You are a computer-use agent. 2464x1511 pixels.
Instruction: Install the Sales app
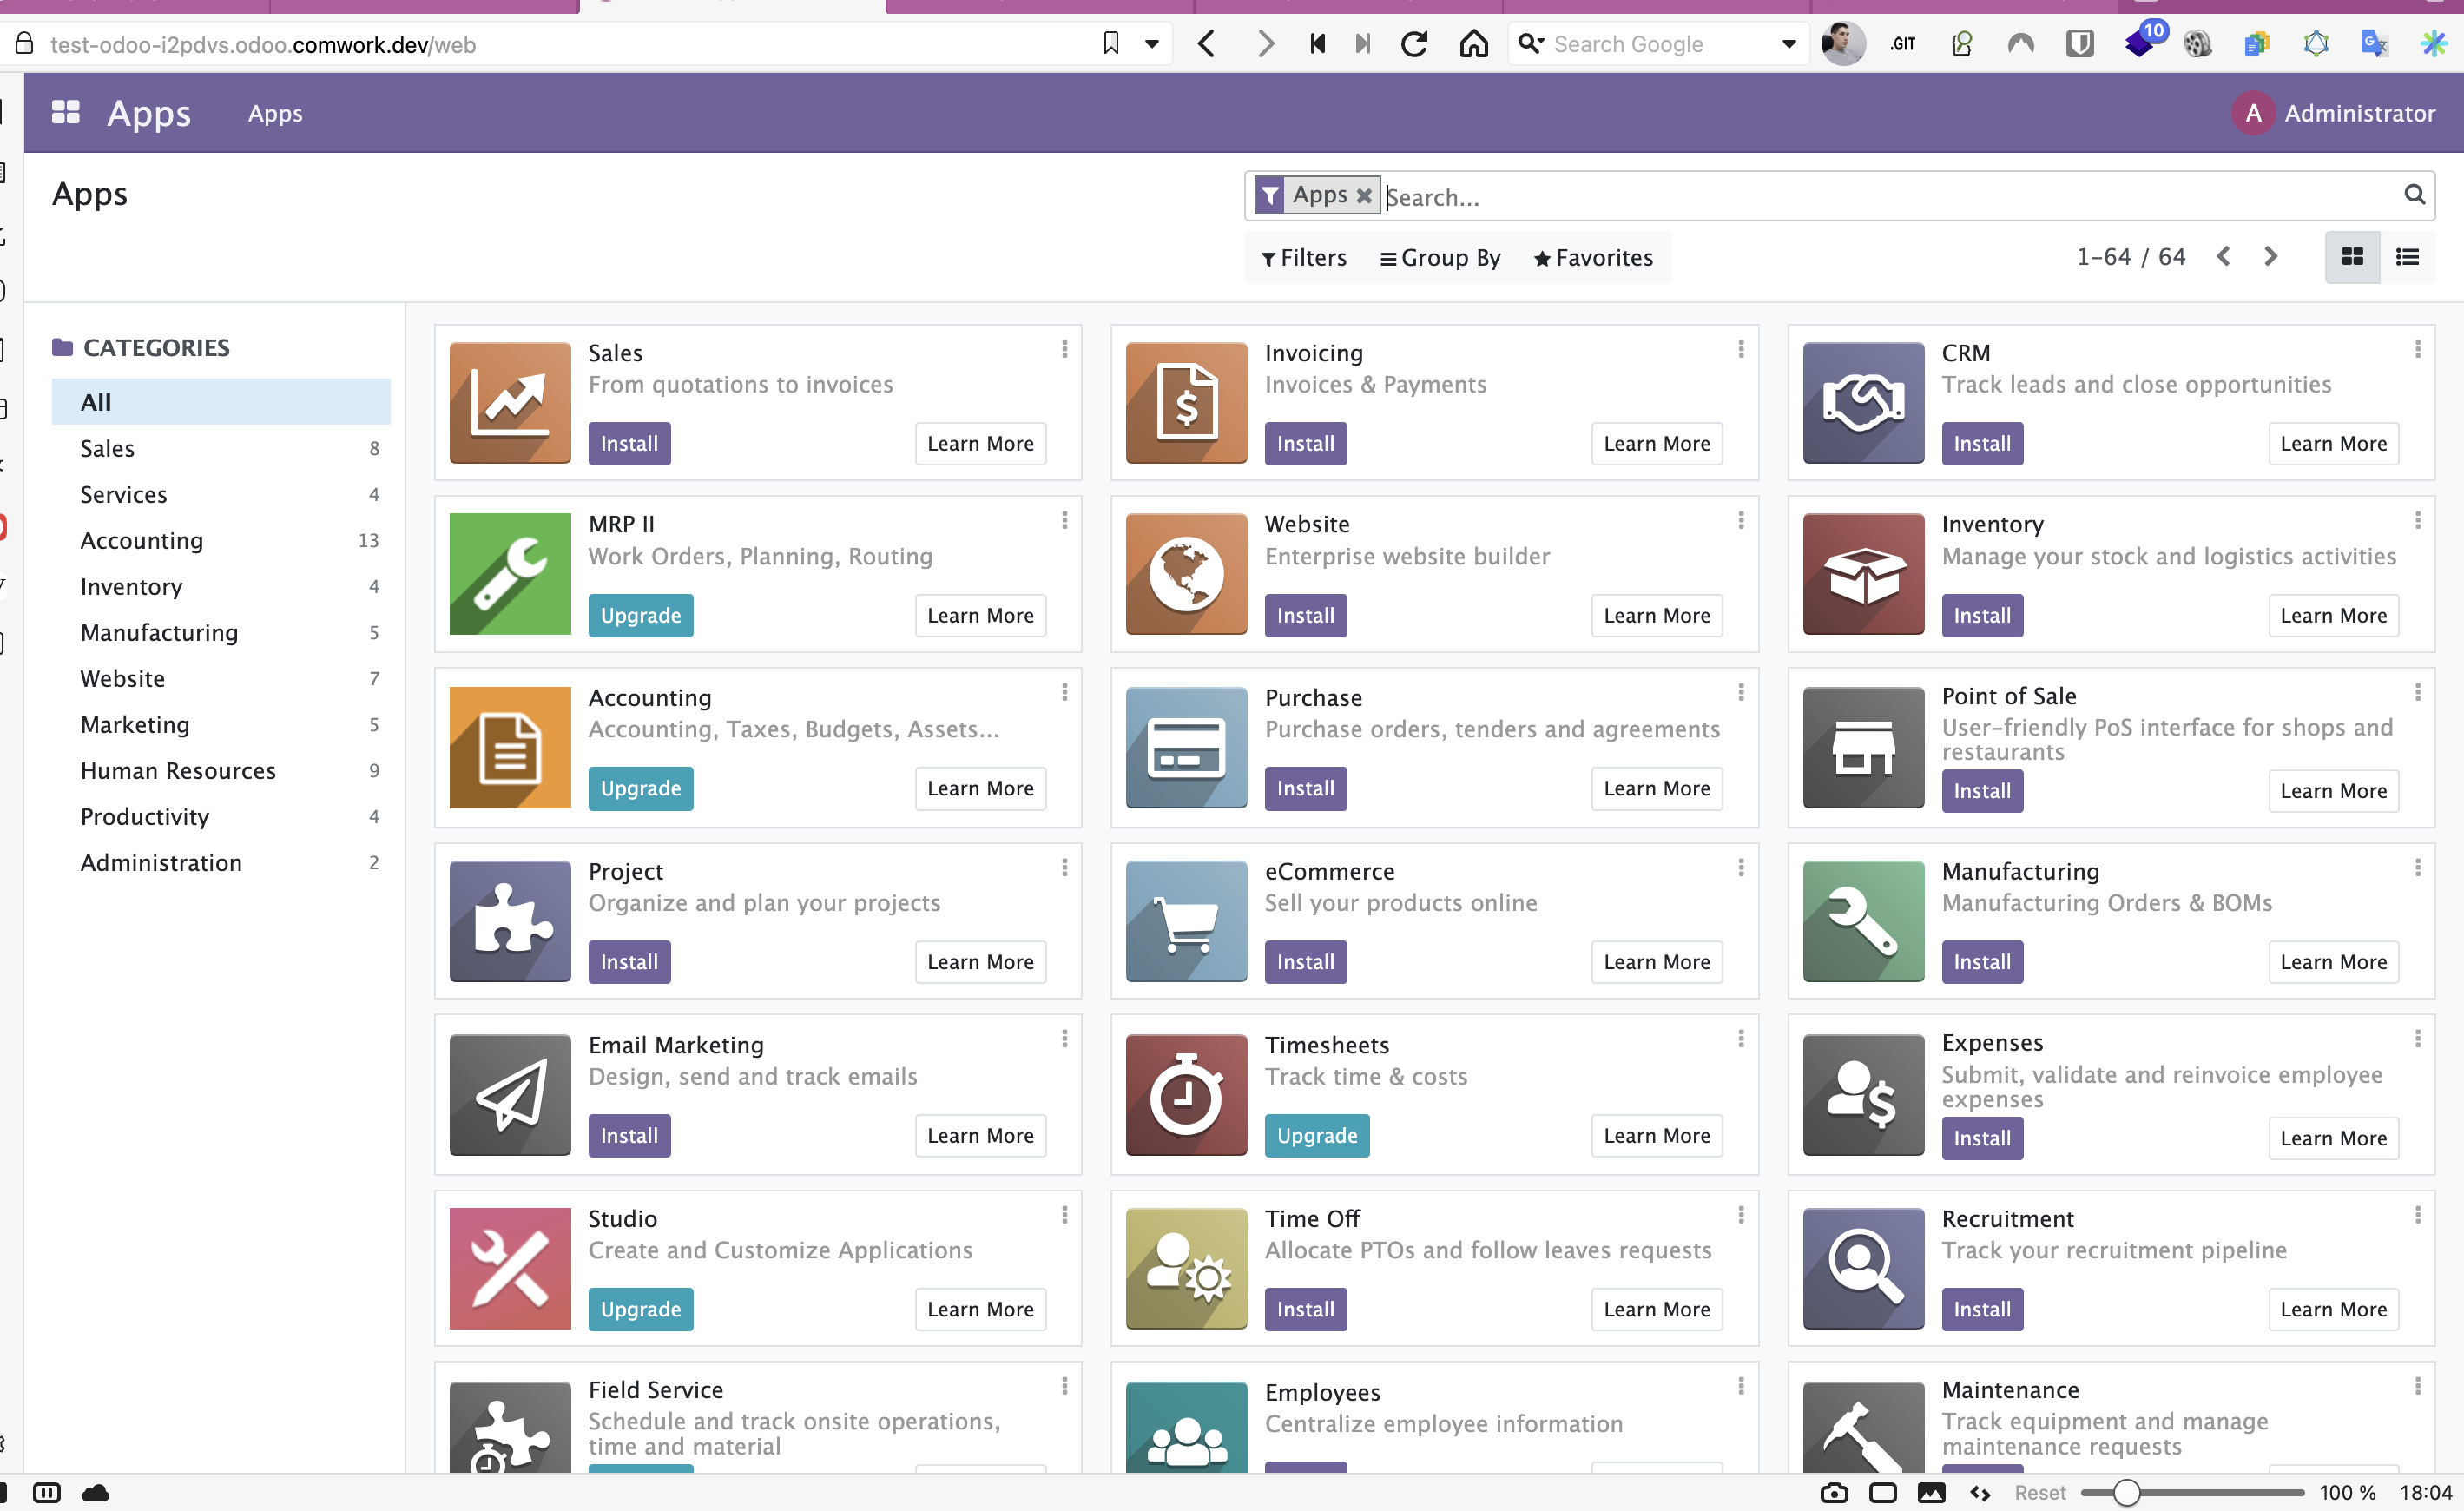coord(629,443)
